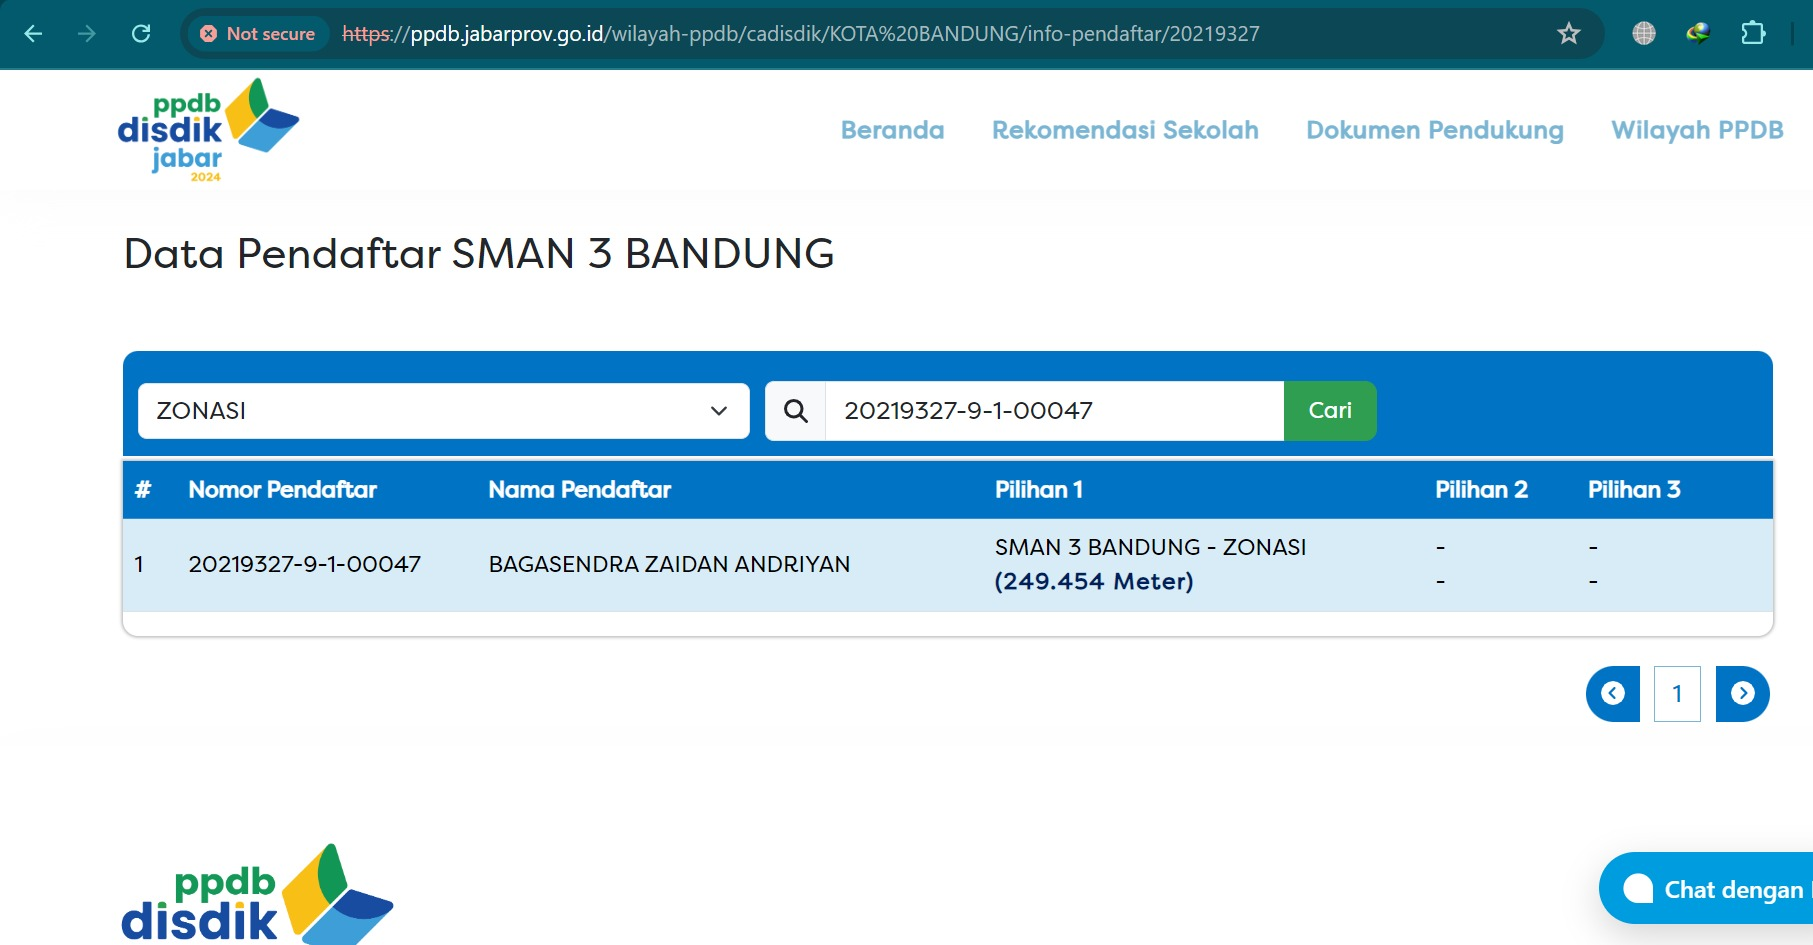Click the Pilihan 2 column header
This screenshot has width=1813, height=945.
1481,490
